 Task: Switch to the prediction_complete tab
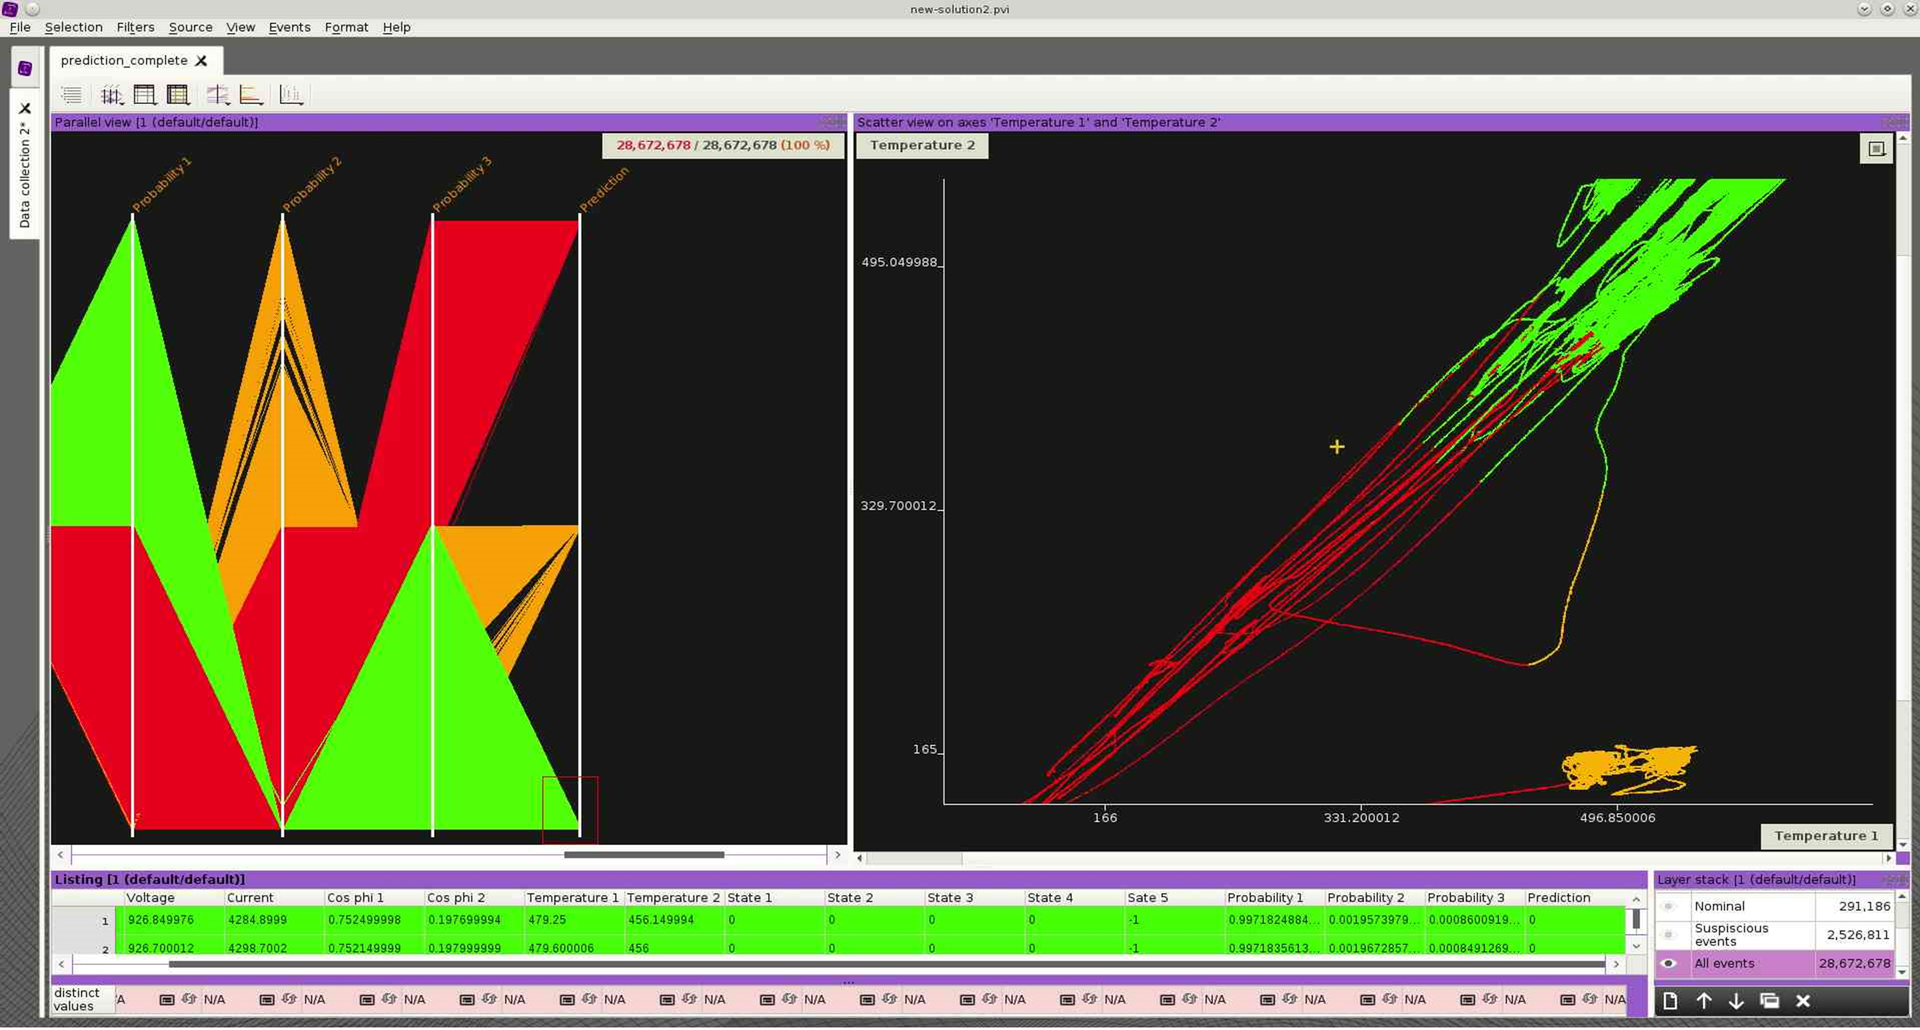(x=126, y=60)
